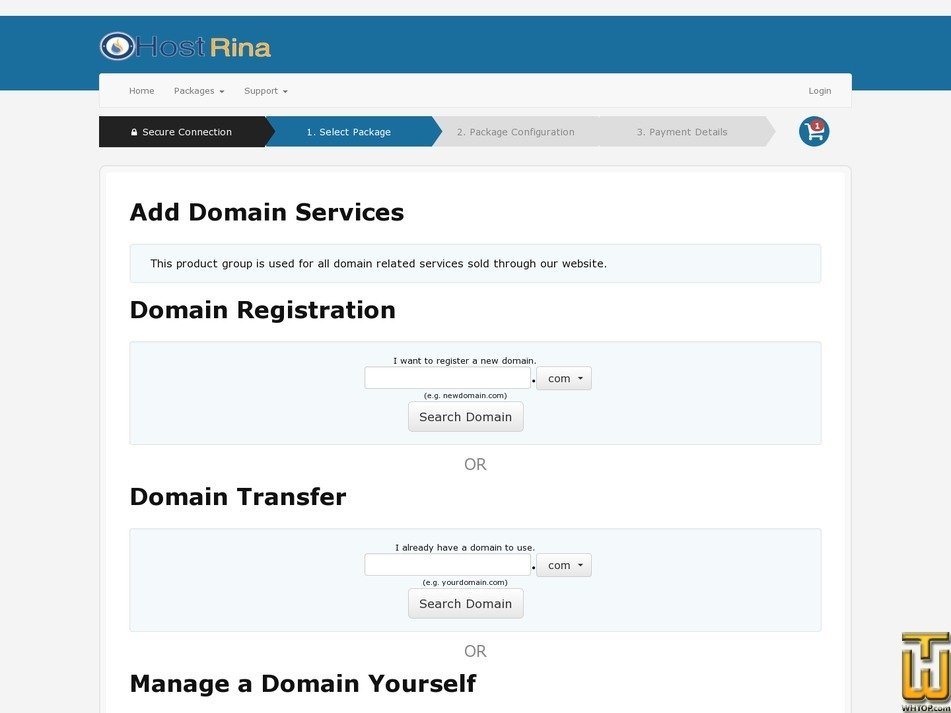Click the Add Domain Services heading
Viewport: 951px width, 713px height.
tap(267, 212)
